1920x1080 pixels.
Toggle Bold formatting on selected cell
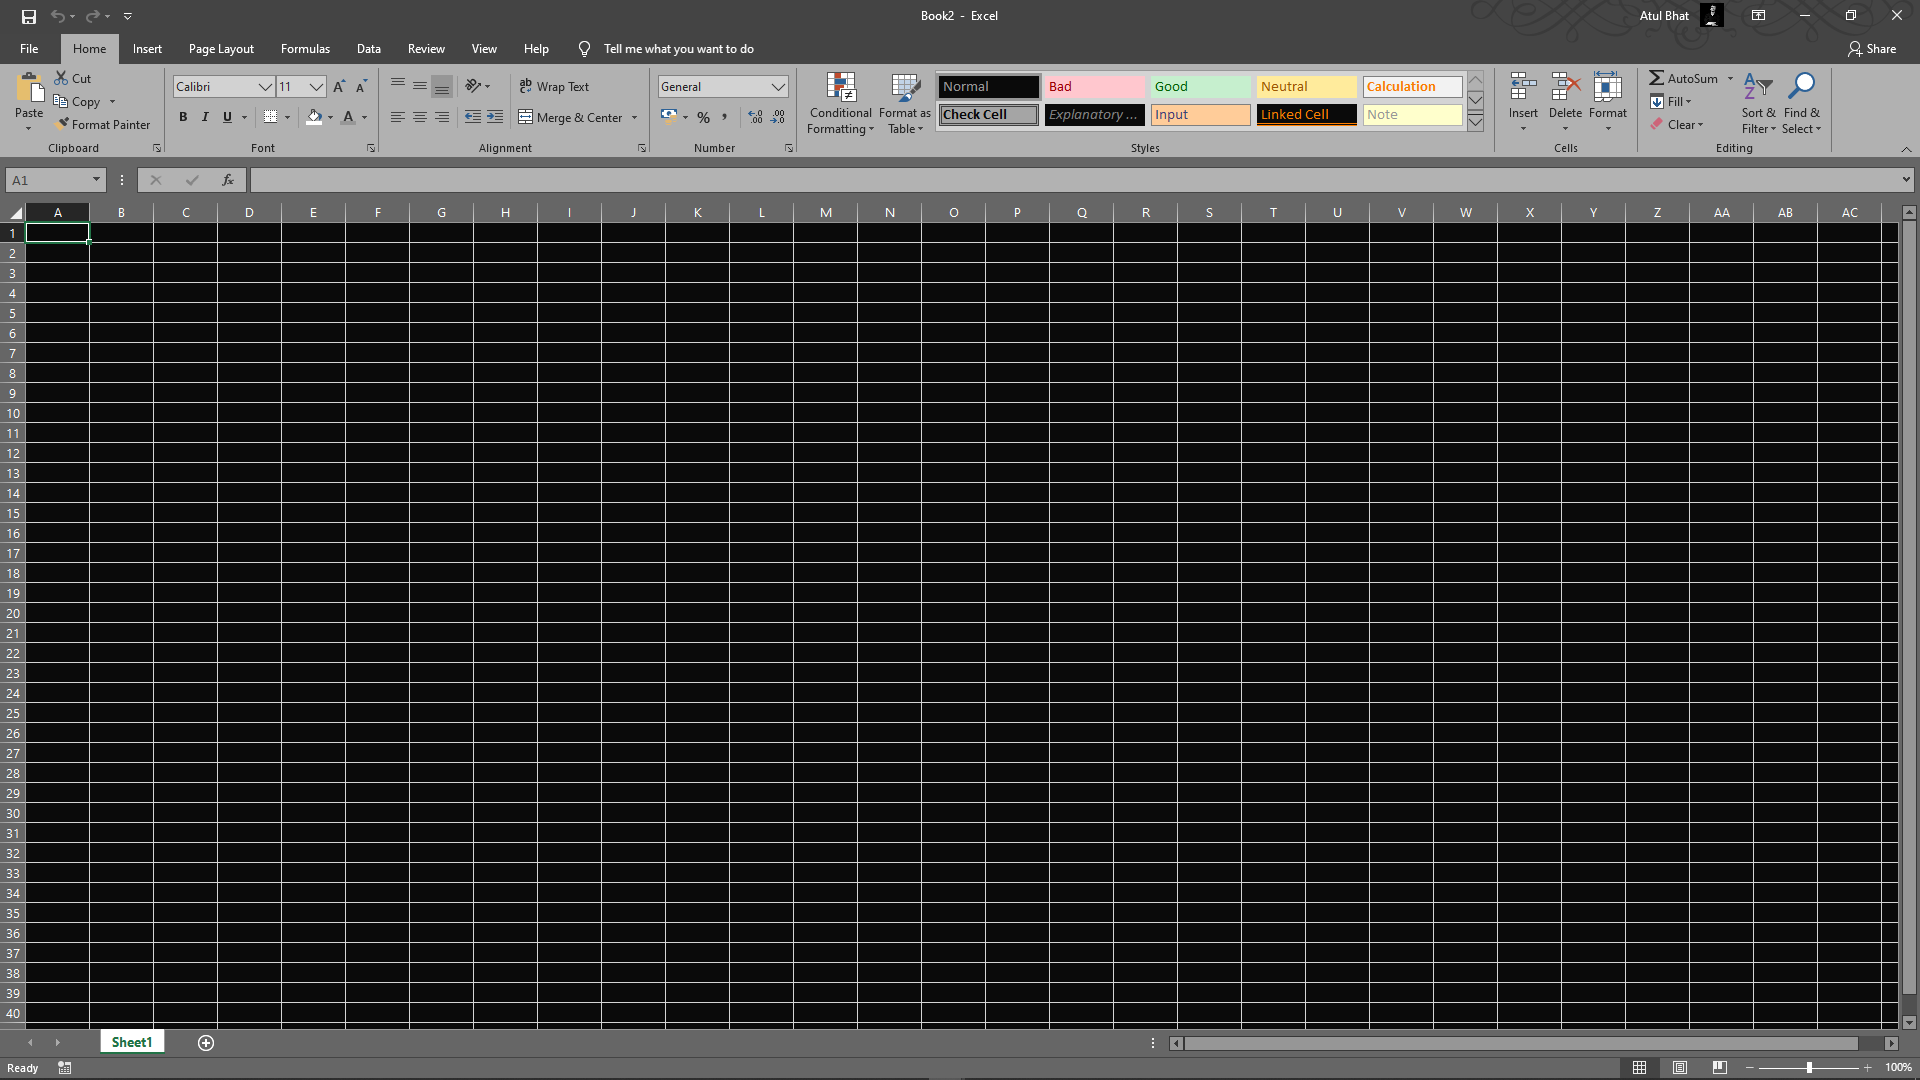tap(182, 116)
